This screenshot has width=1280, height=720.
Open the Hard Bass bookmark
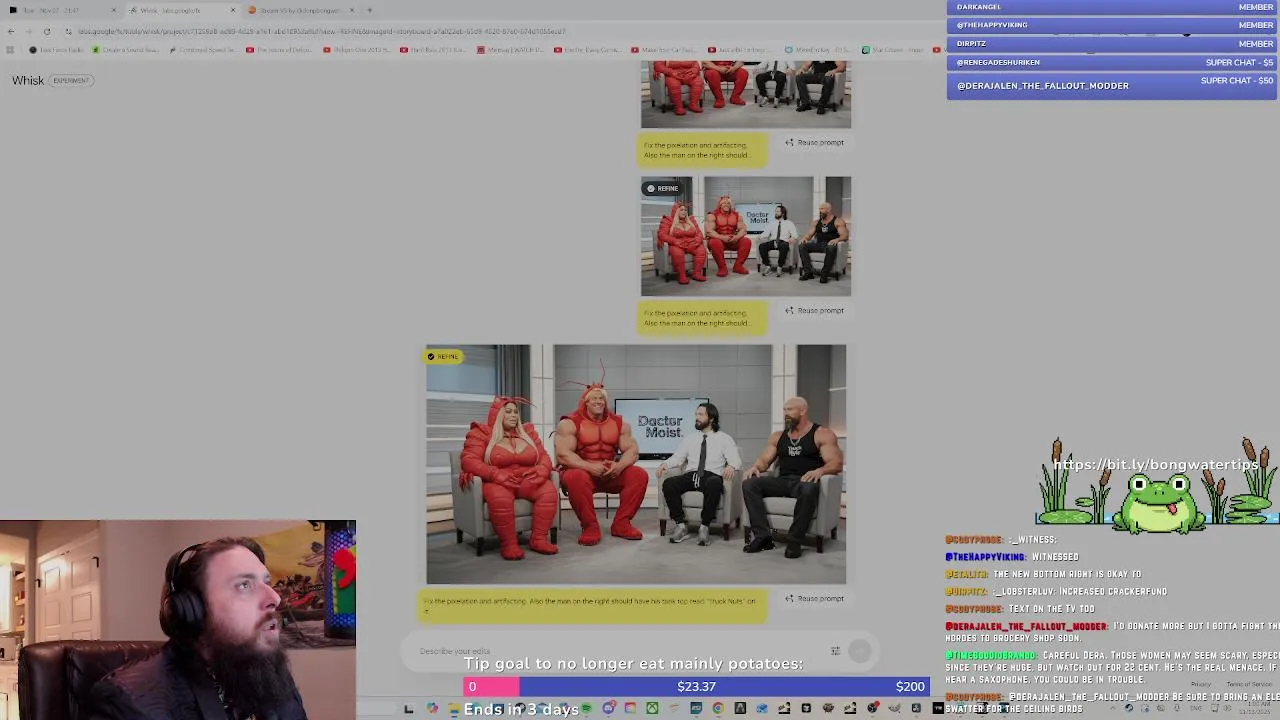tap(435, 49)
